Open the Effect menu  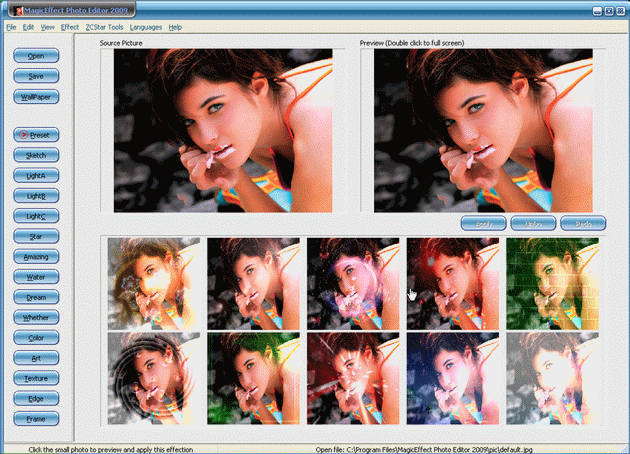[69, 27]
